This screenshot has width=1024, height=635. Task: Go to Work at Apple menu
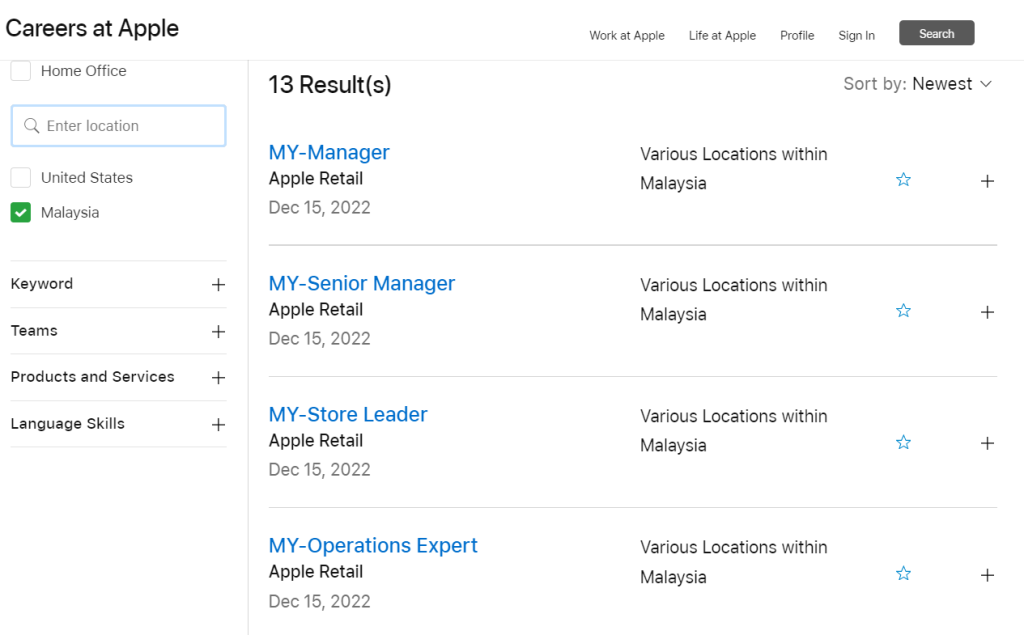[626, 35]
